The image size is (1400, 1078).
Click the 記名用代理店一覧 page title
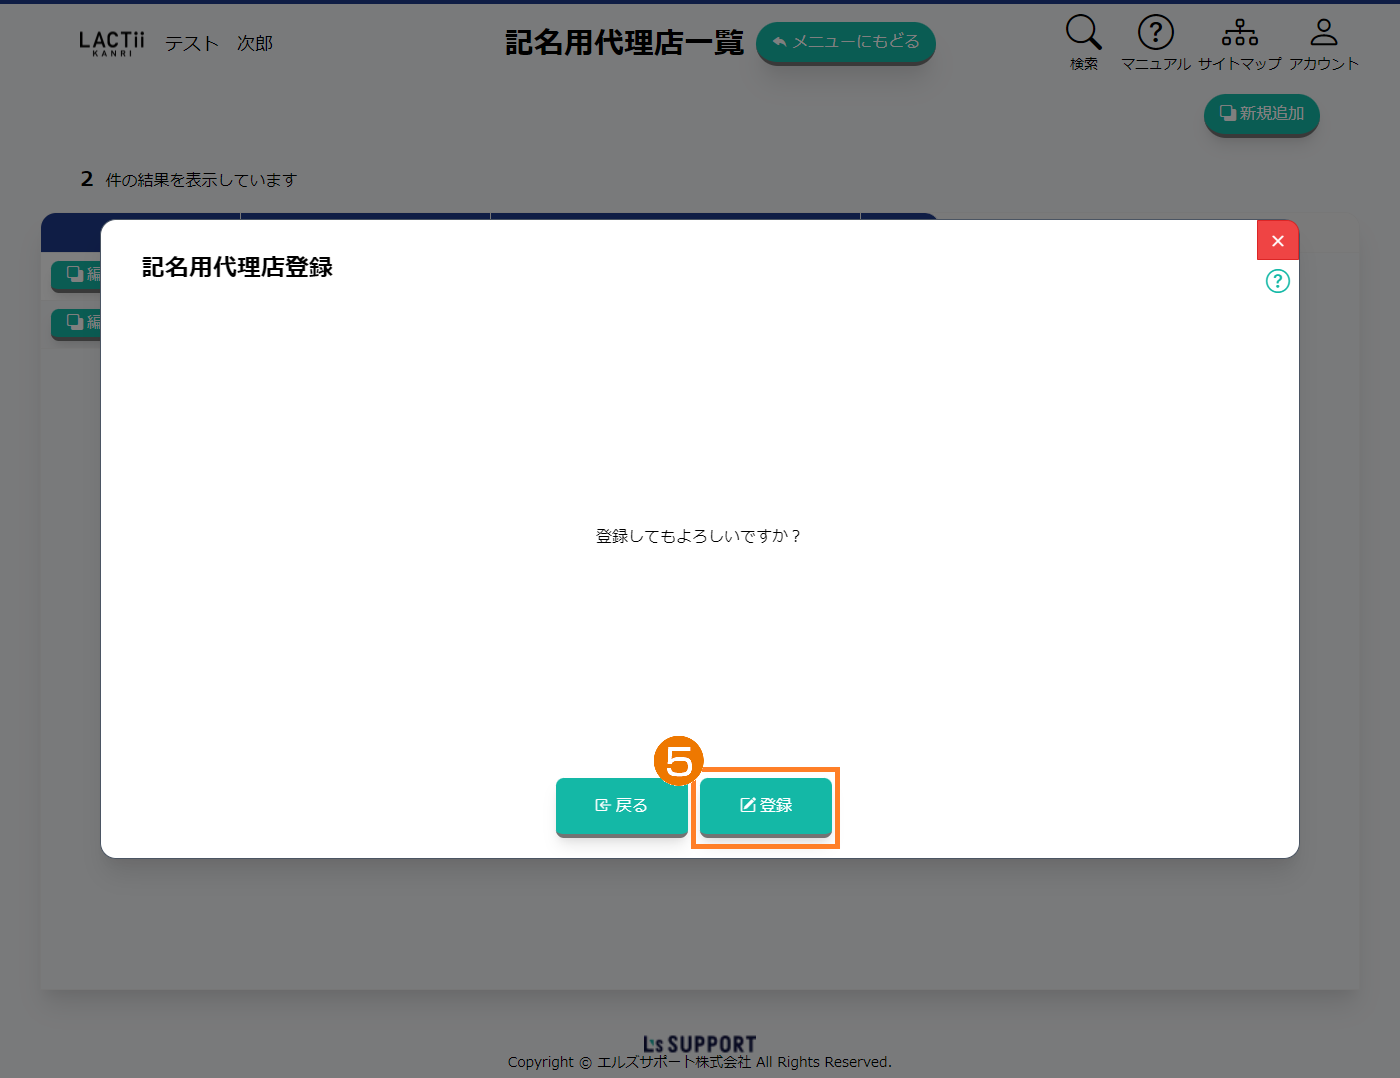pyautogui.click(x=624, y=43)
